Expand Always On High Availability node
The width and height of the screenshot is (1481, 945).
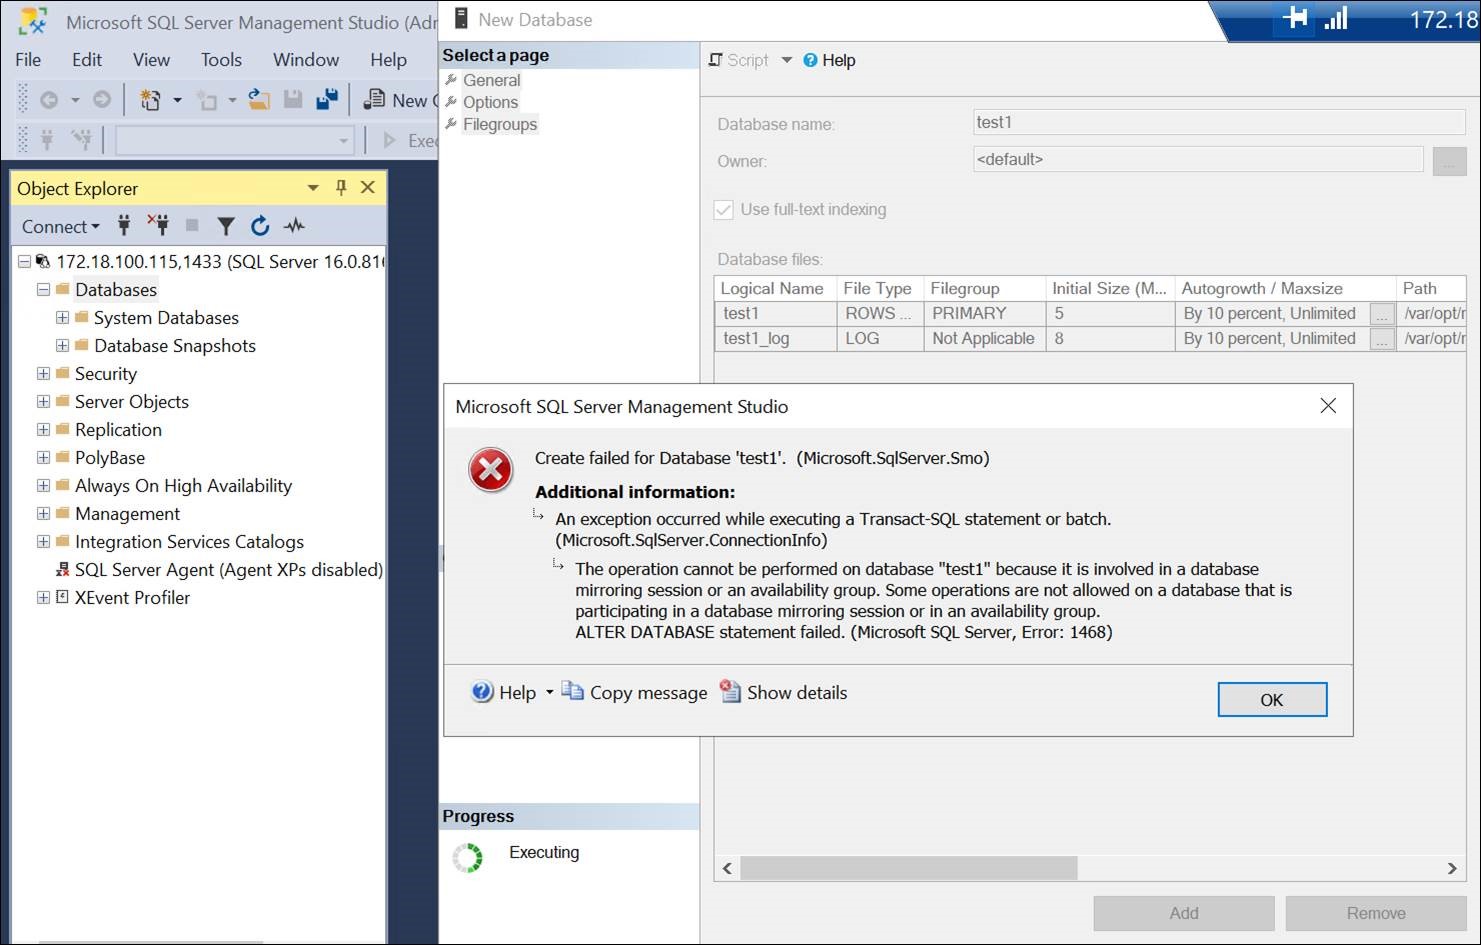43,485
